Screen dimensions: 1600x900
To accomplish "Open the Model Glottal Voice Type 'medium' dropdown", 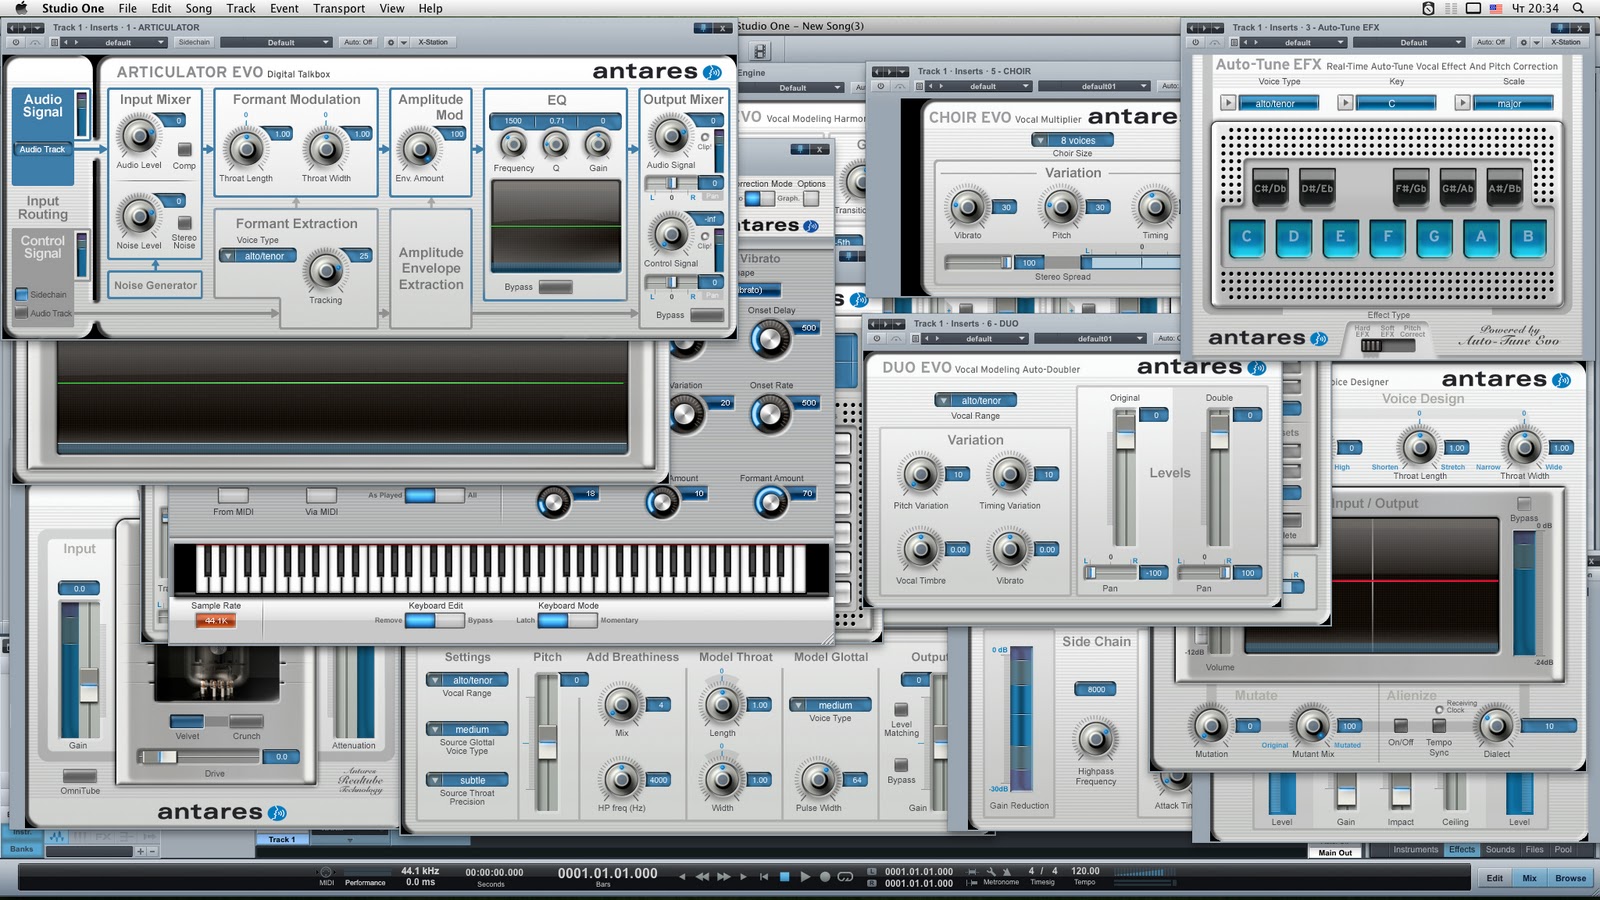I will [x=830, y=705].
